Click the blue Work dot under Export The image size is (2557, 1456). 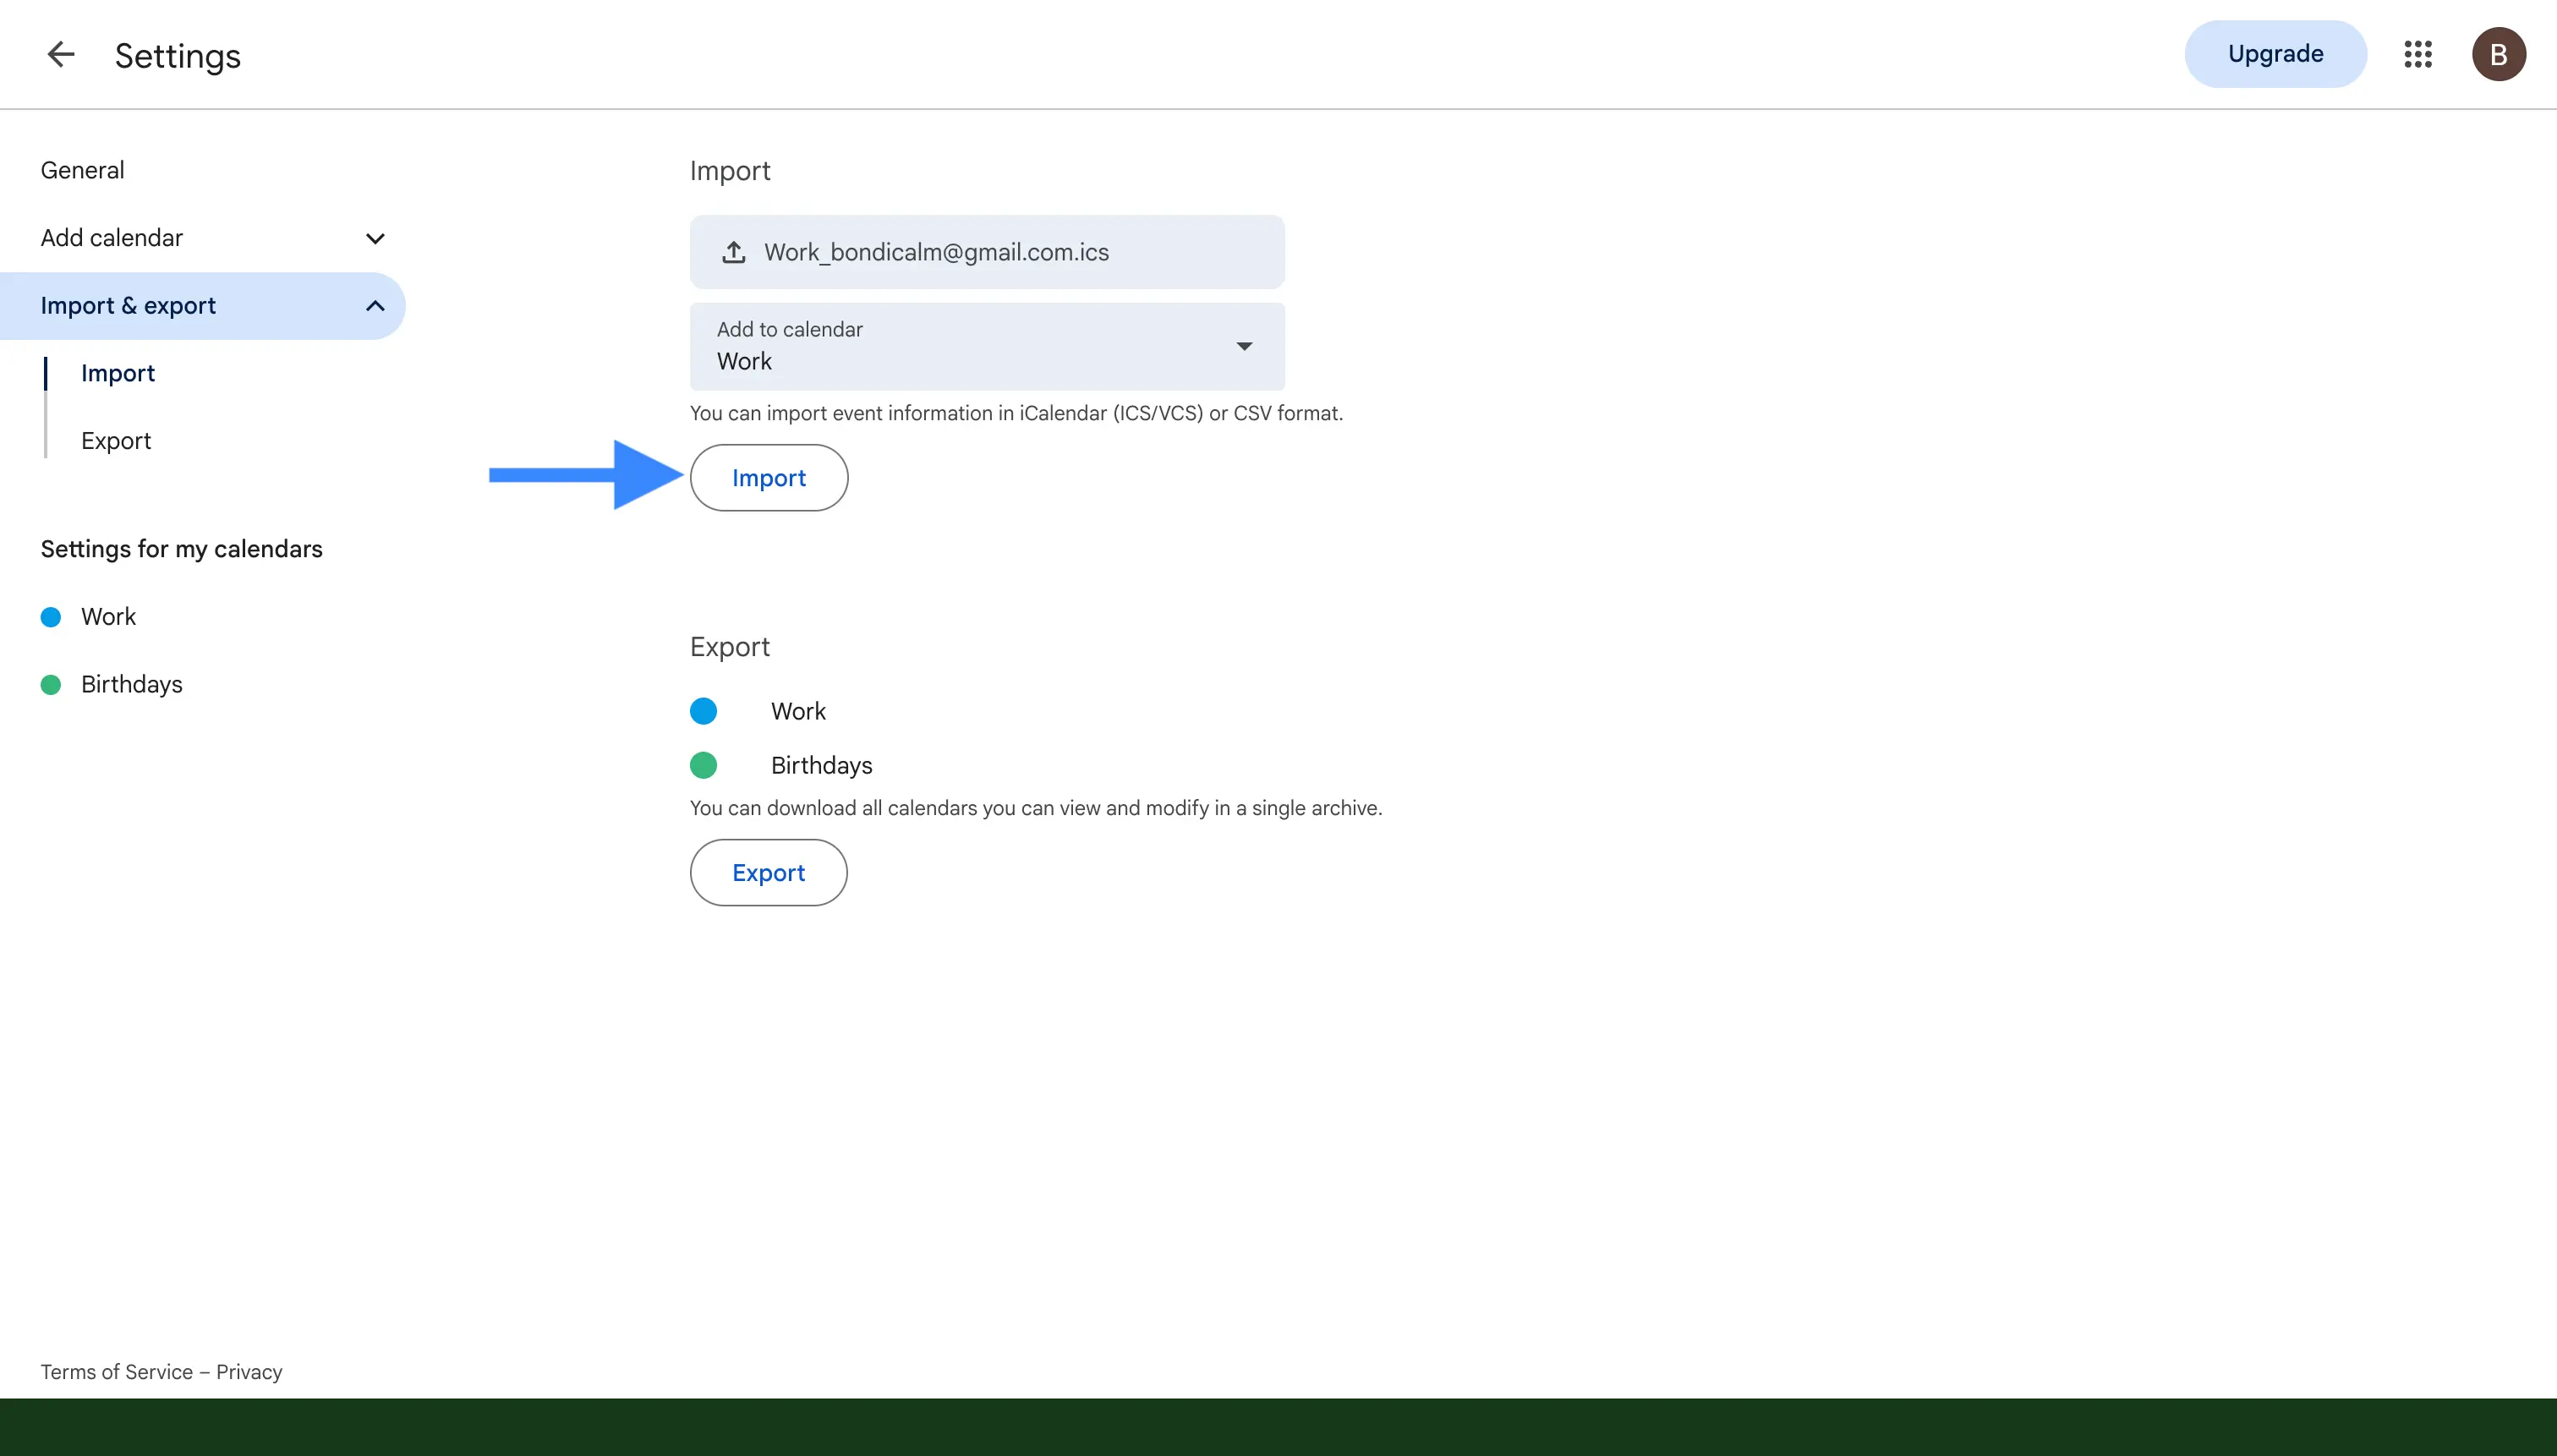click(703, 711)
